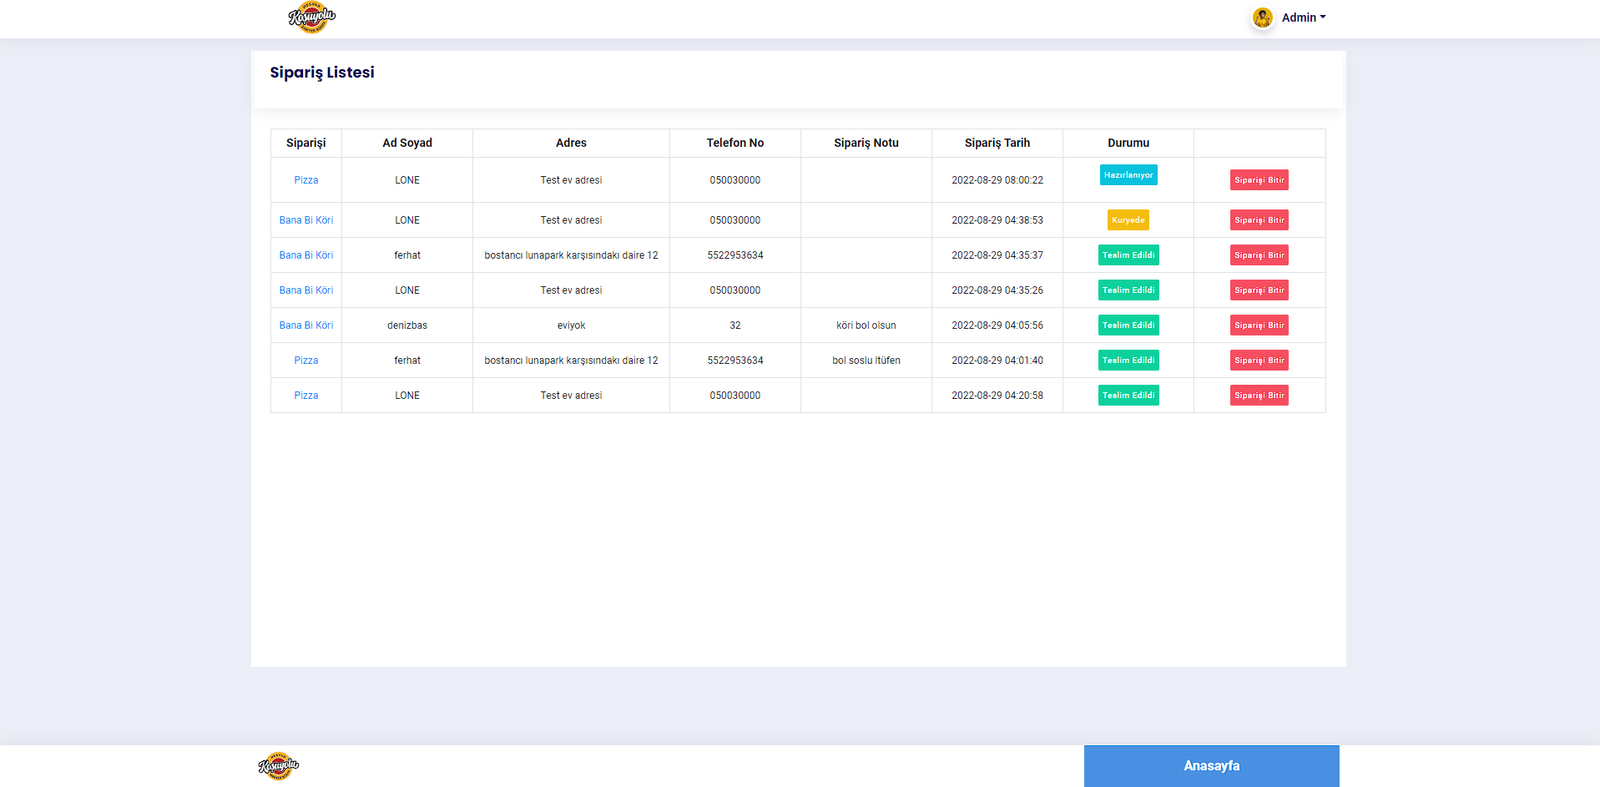This screenshot has width=1600, height=787.
Task: Click Teslim Edildi badge for the 04:35:26 order
Action: 1128,290
